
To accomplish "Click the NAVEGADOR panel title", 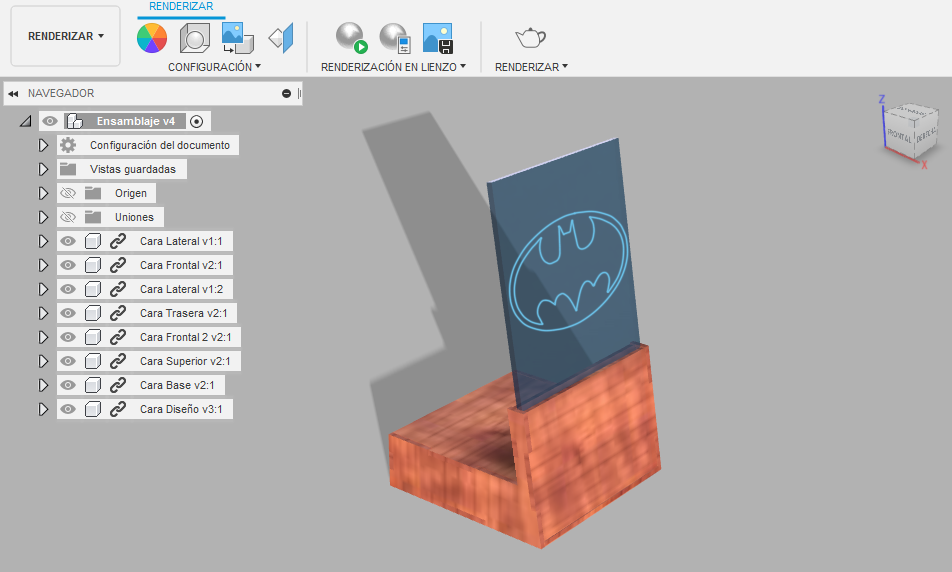I will point(61,94).
